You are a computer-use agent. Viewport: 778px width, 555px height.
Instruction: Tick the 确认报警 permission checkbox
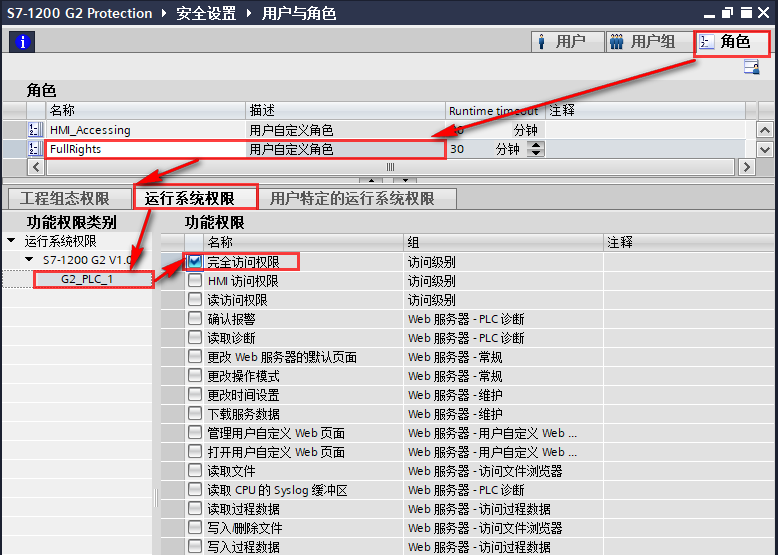[x=195, y=319]
